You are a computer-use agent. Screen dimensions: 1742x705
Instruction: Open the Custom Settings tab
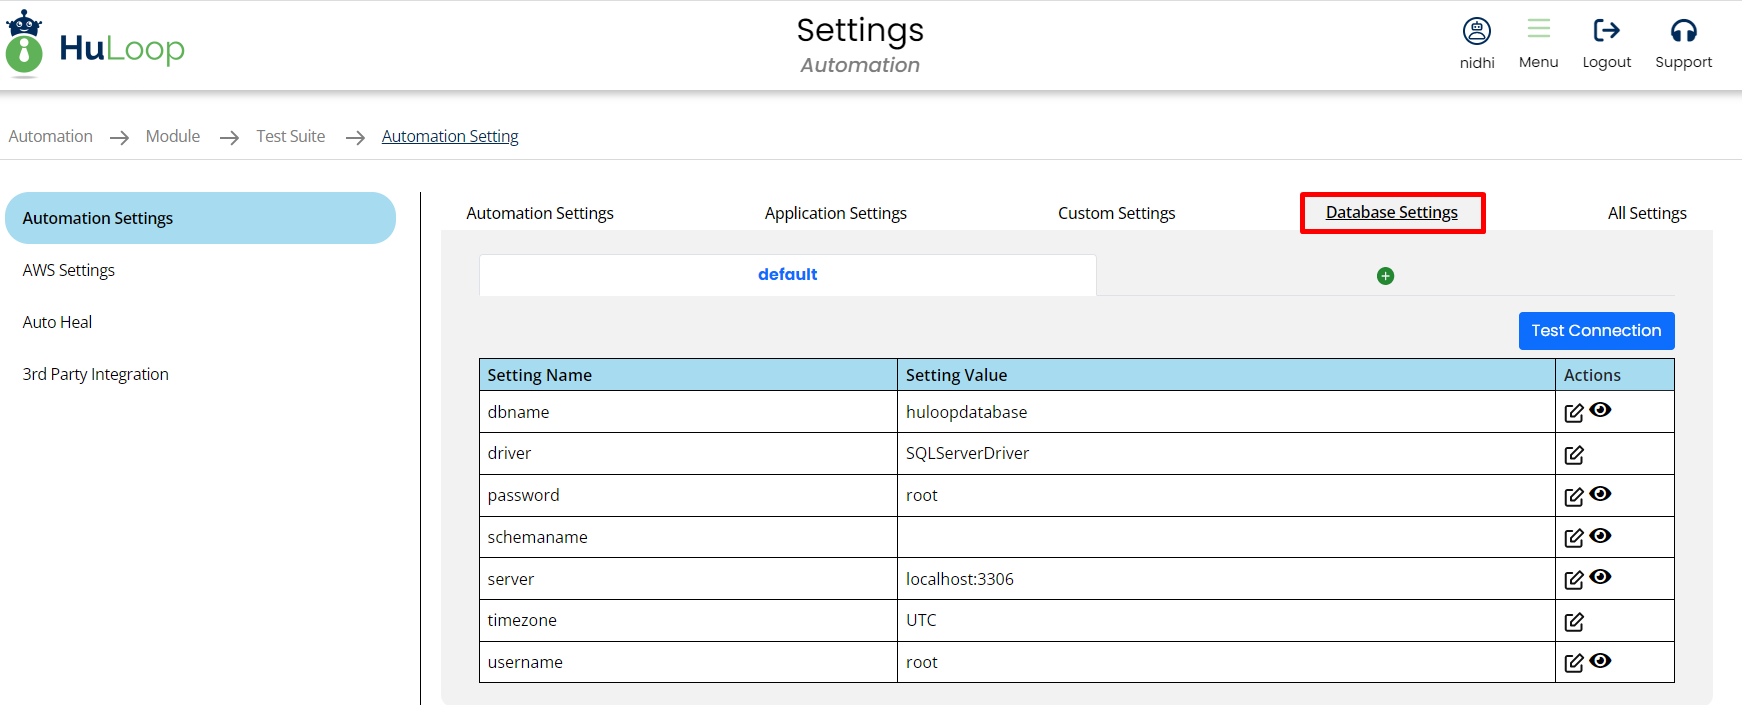(x=1116, y=213)
